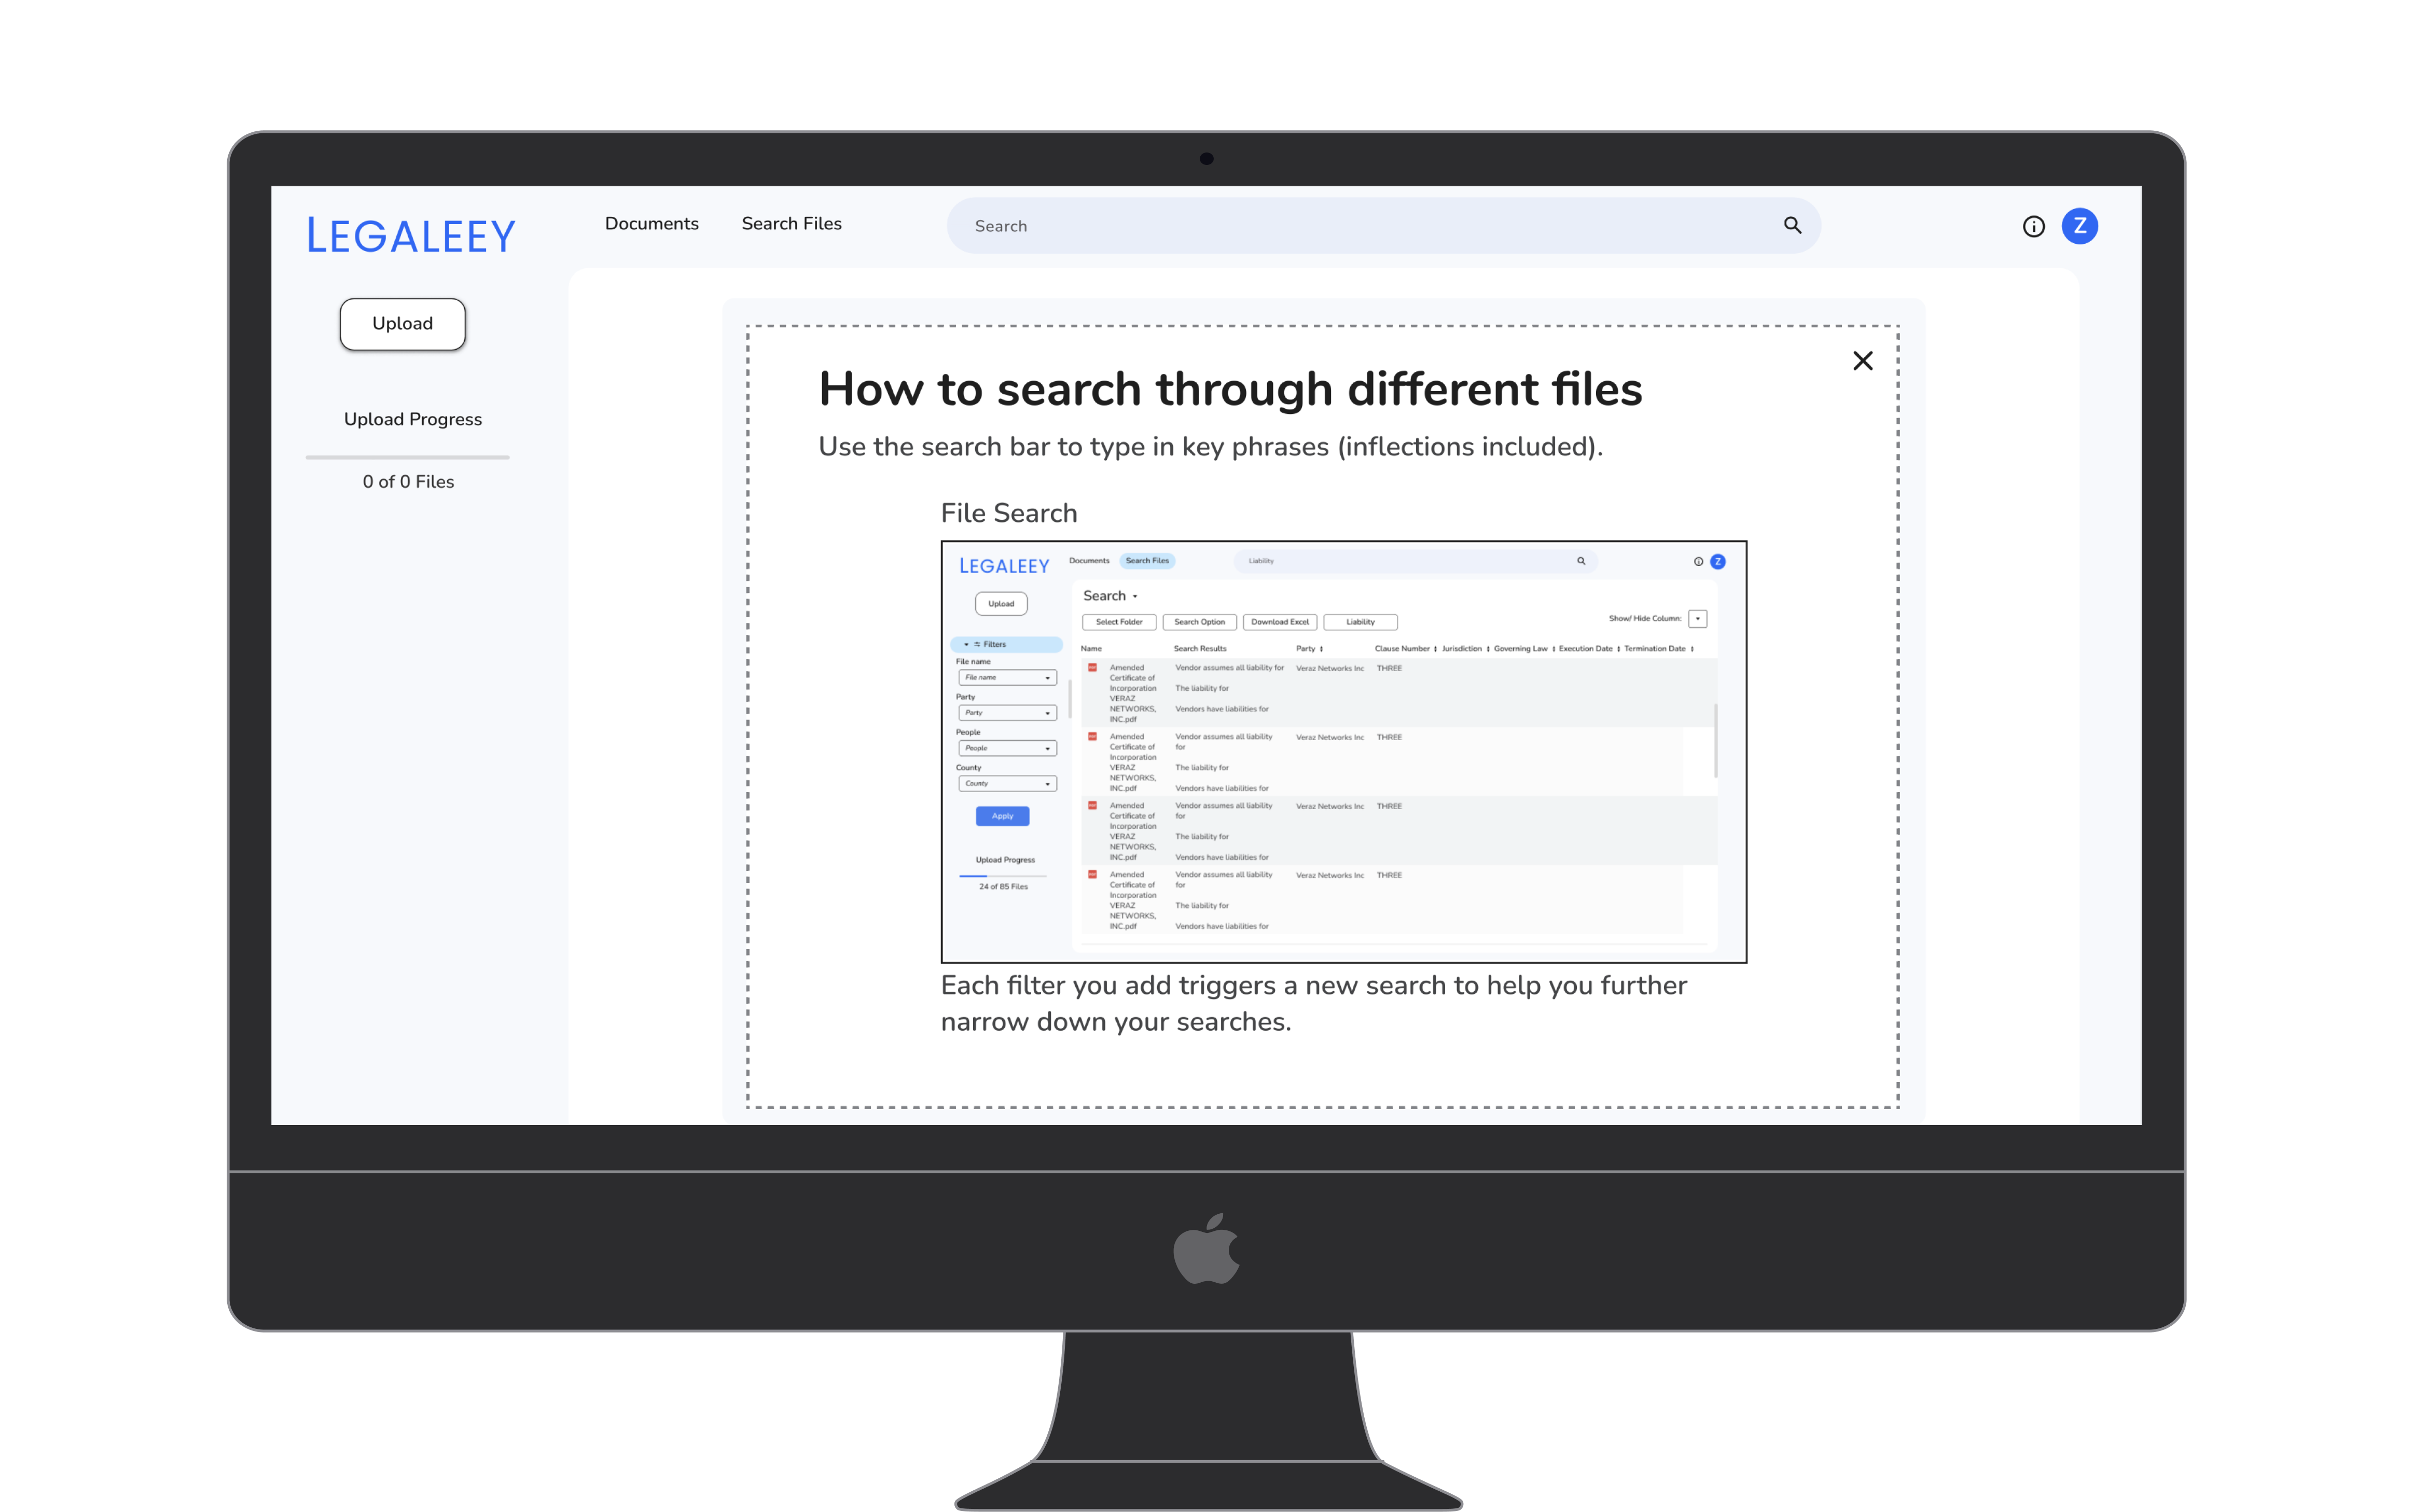Screen dimensions: 2413x1512
Task: Click the 'Upload Progress' label
Action: click(x=413, y=420)
